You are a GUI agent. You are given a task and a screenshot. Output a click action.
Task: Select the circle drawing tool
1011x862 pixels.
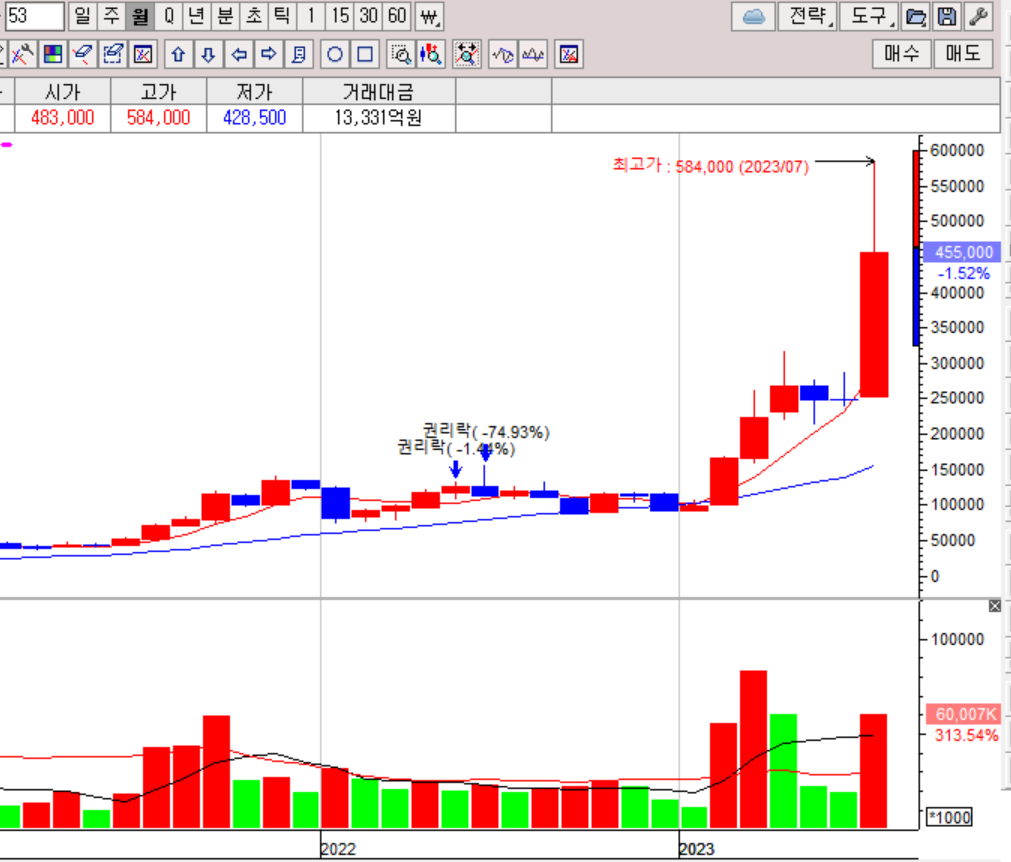coord(335,54)
